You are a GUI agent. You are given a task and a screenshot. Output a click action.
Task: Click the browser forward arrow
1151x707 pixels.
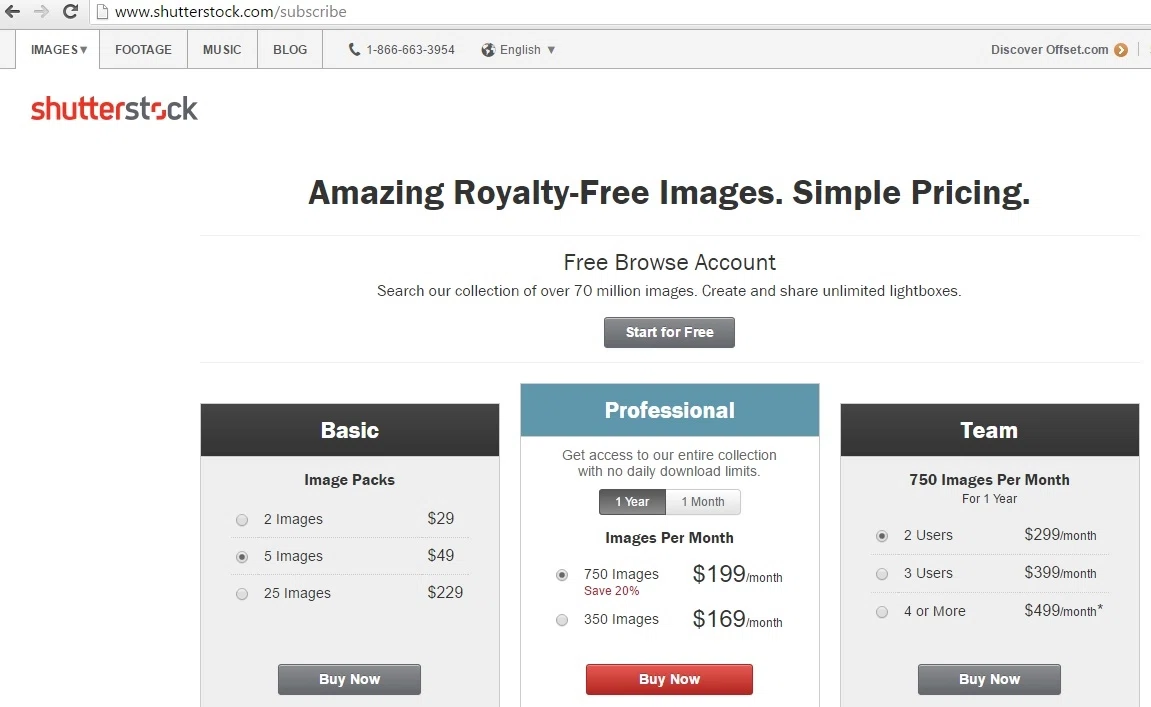[x=41, y=11]
